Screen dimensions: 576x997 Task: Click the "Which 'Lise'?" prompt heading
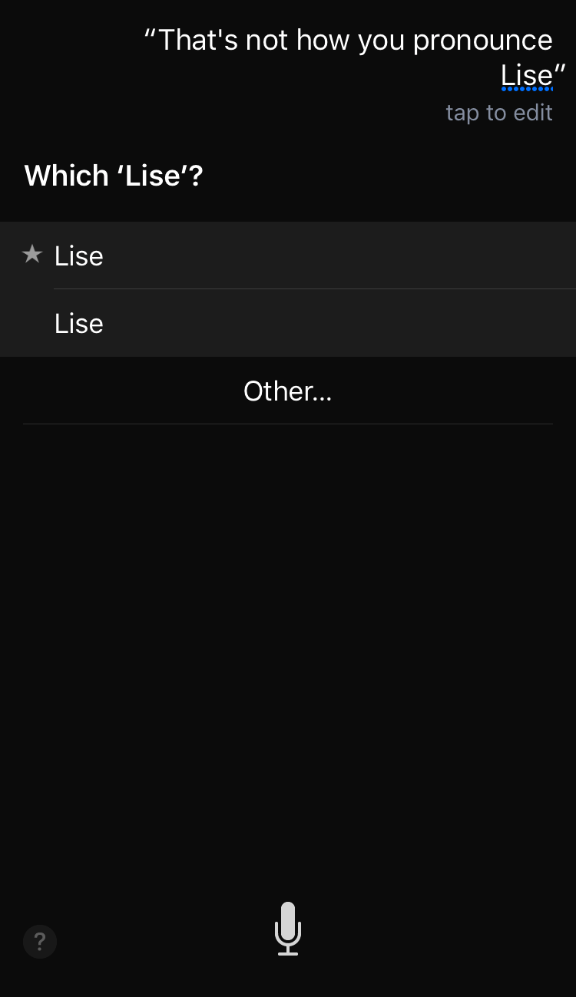click(x=113, y=175)
